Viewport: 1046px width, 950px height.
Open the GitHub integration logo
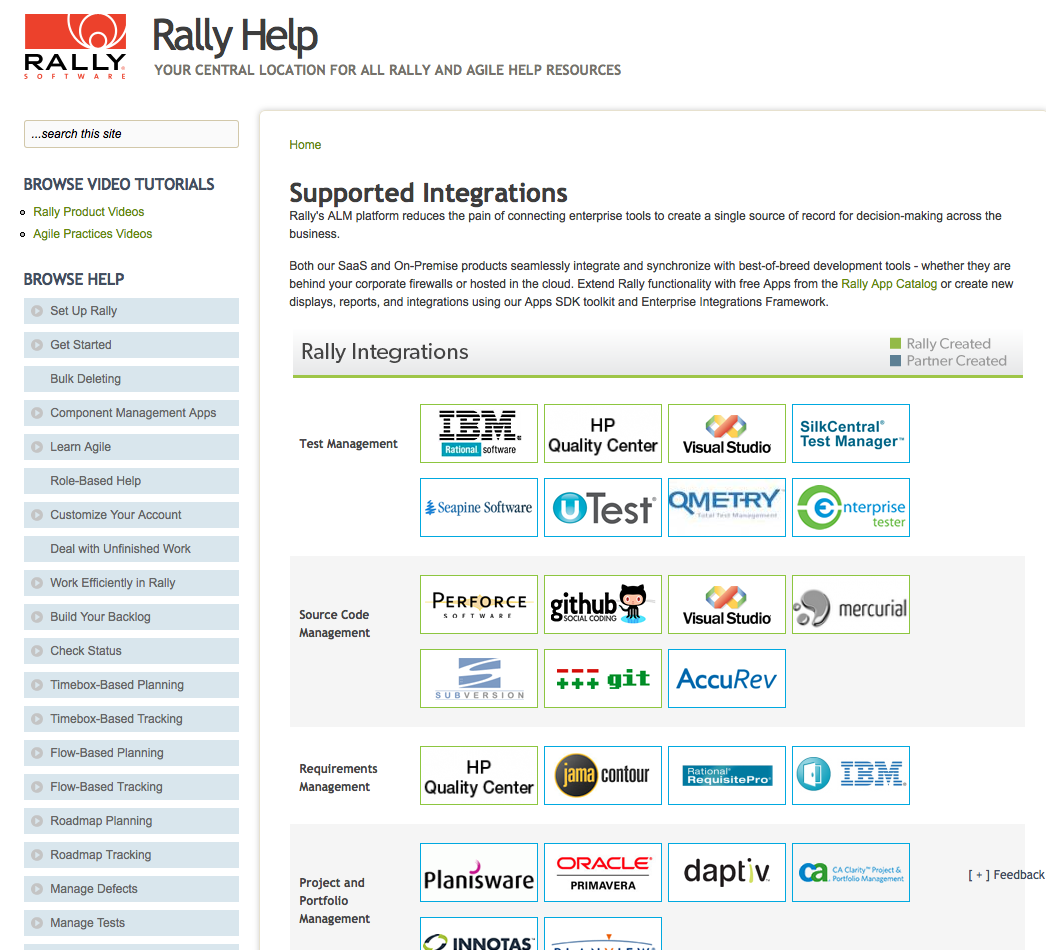click(x=602, y=605)
